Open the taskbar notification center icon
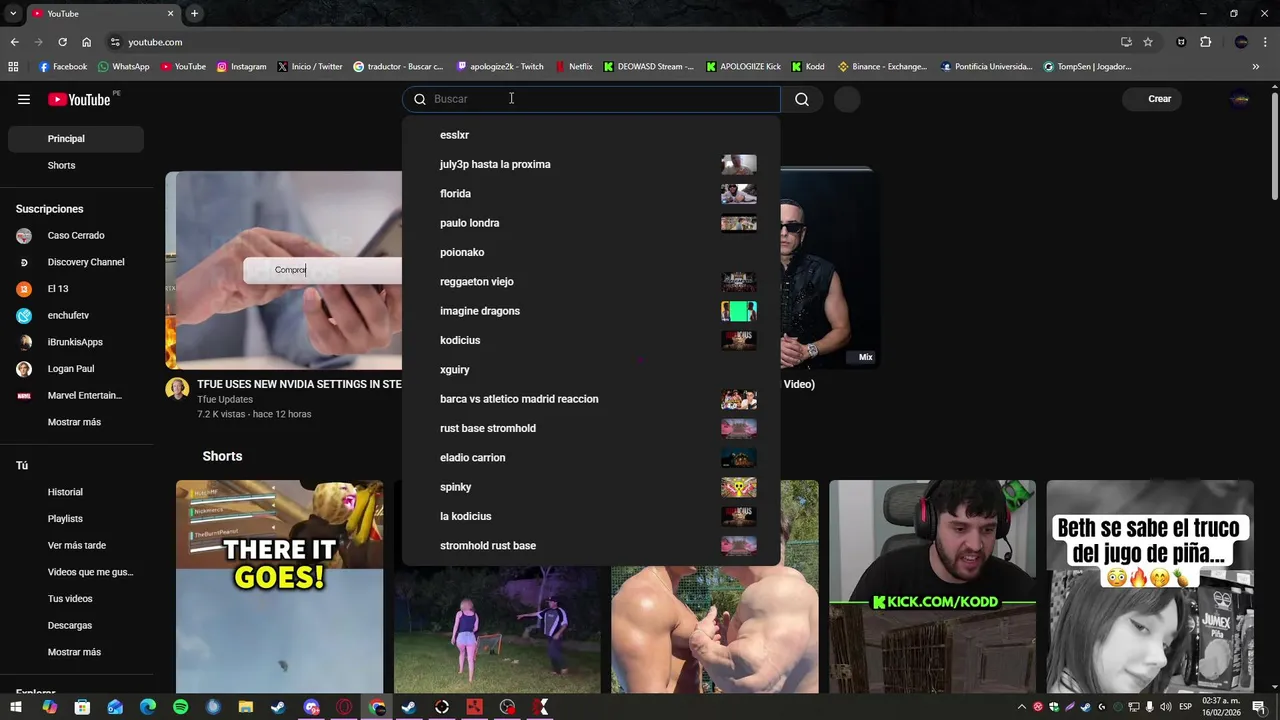This screenshot has width=1280, height=720. point(1258,707)
